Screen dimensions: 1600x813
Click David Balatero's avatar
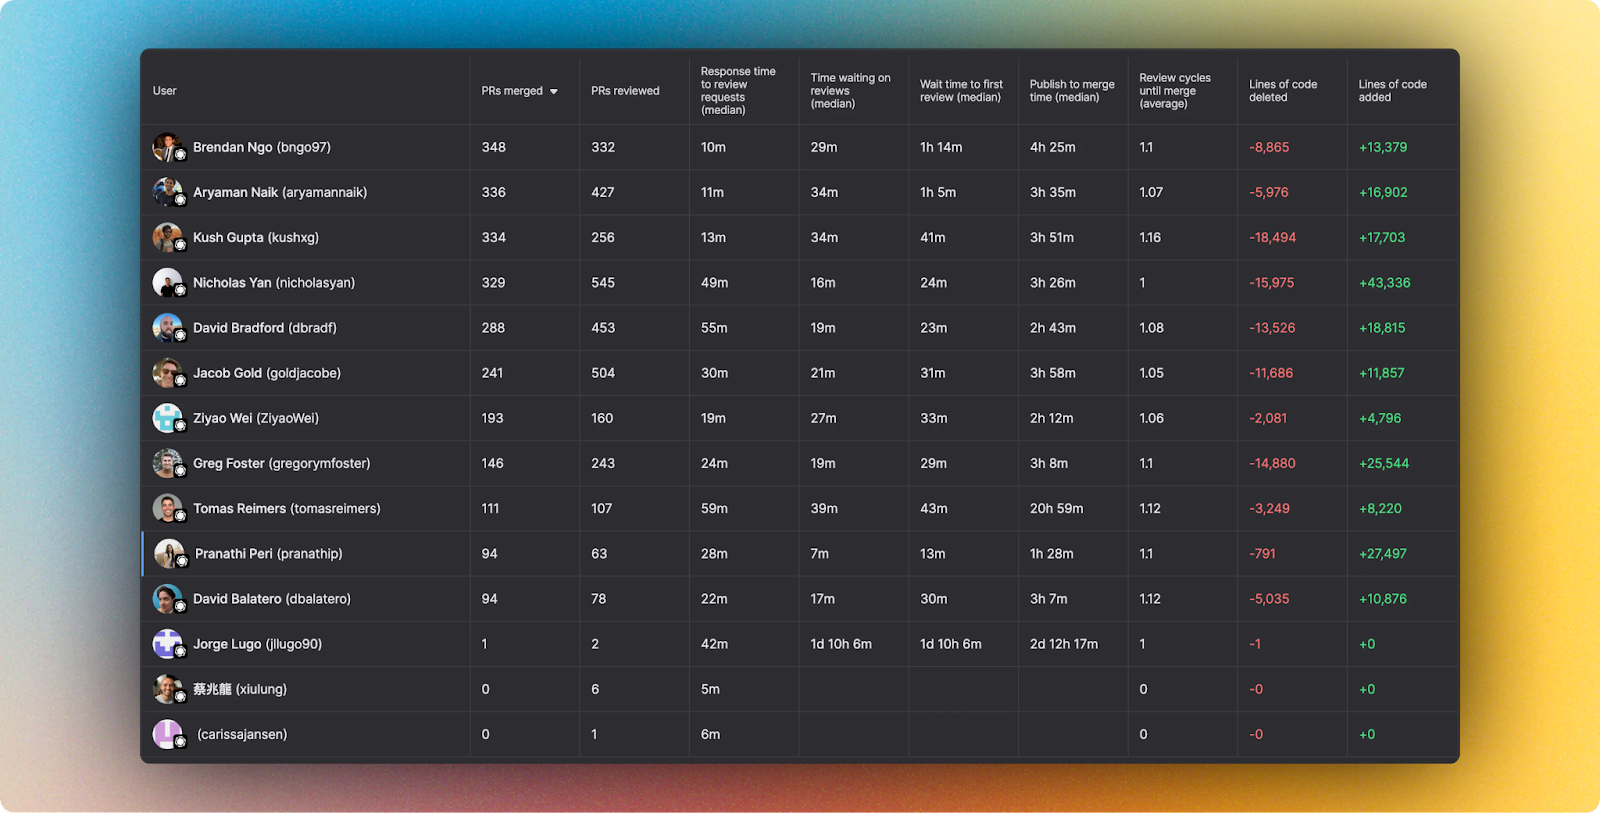tap(168, 599)
